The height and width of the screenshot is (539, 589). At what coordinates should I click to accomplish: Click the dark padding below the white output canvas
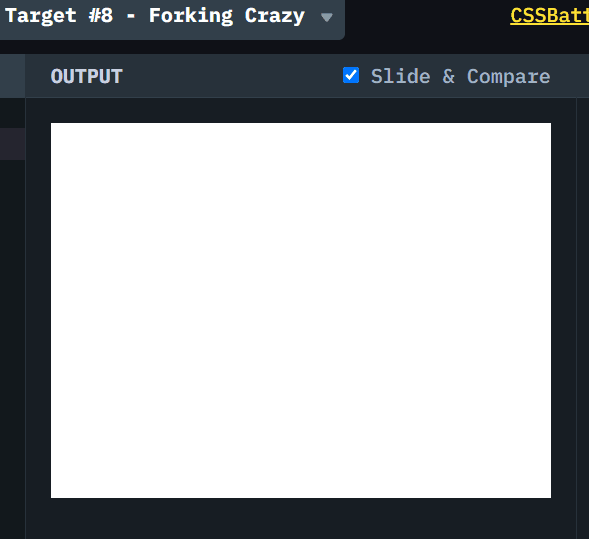301,518
